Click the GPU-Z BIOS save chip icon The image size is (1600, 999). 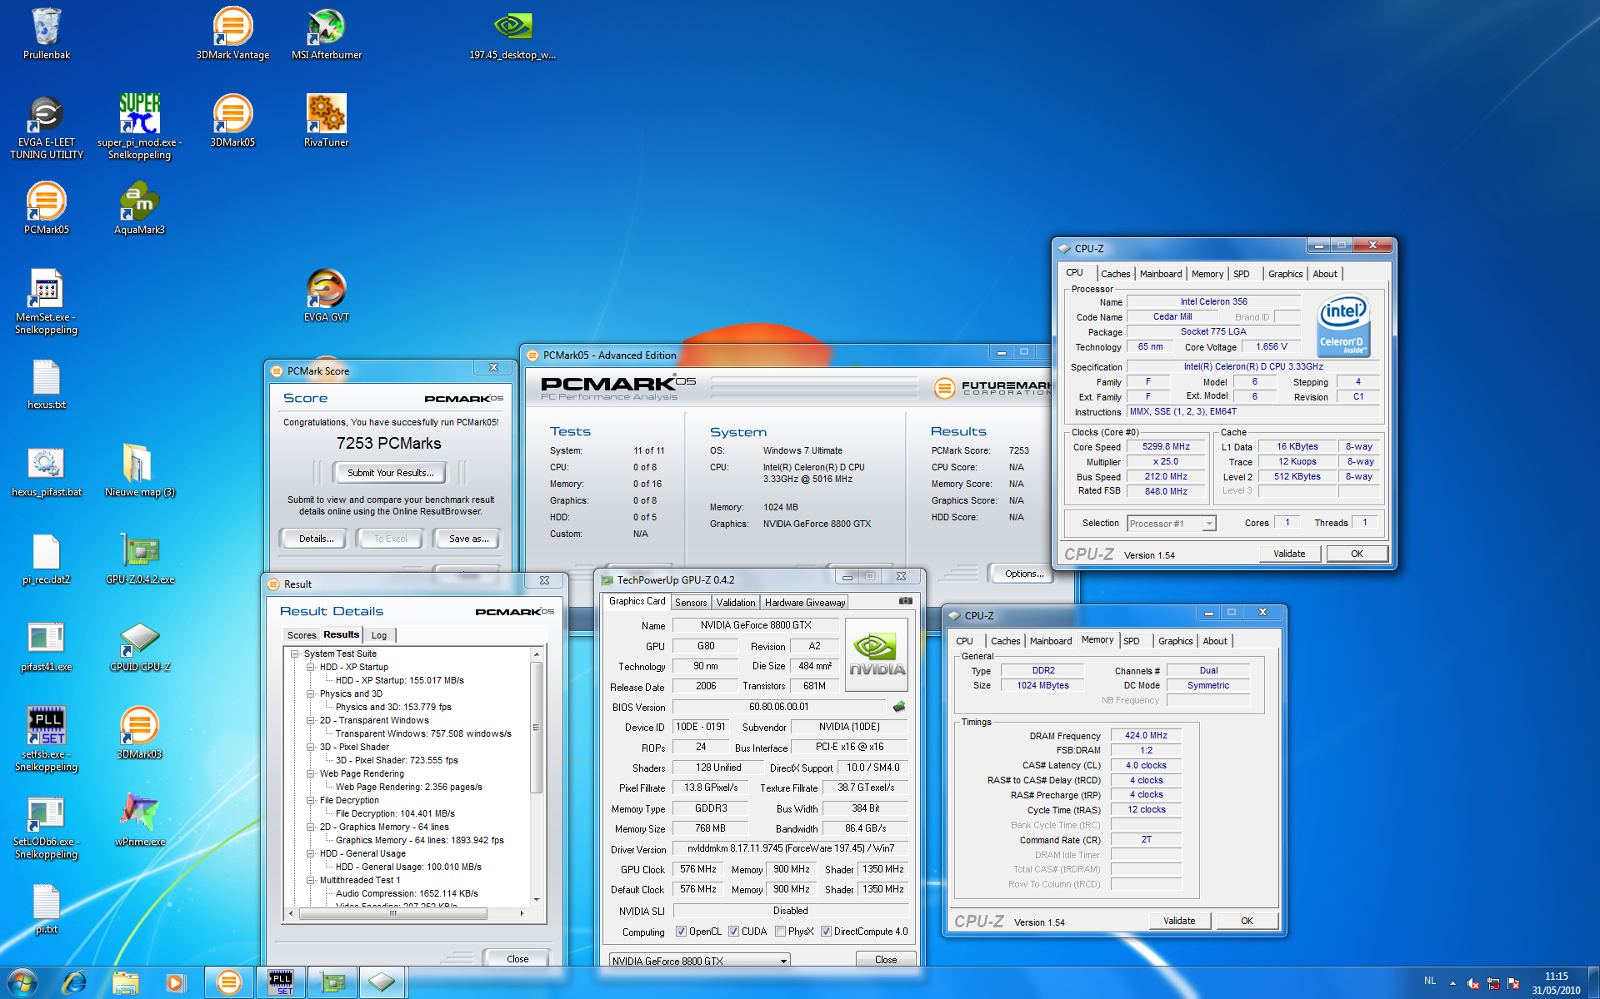899,707
